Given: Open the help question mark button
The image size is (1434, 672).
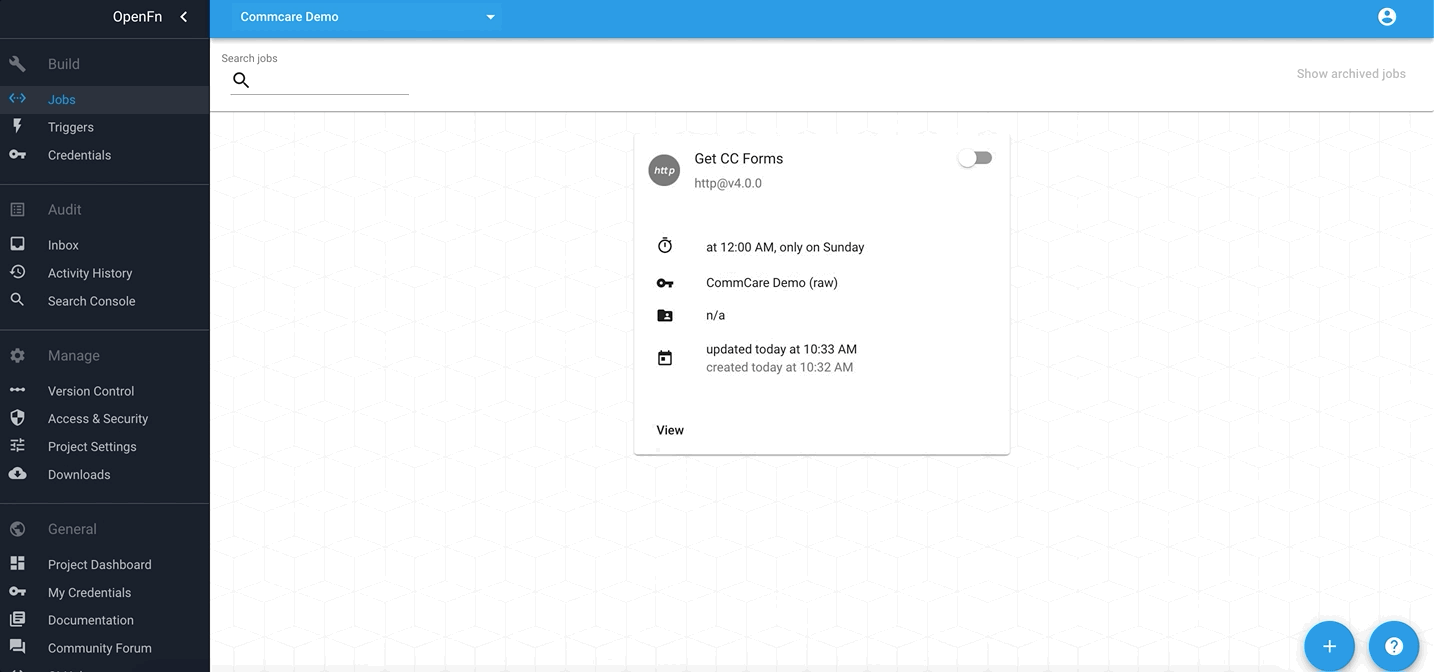Looking at the screenshot, I should (x=1393, y=646).
